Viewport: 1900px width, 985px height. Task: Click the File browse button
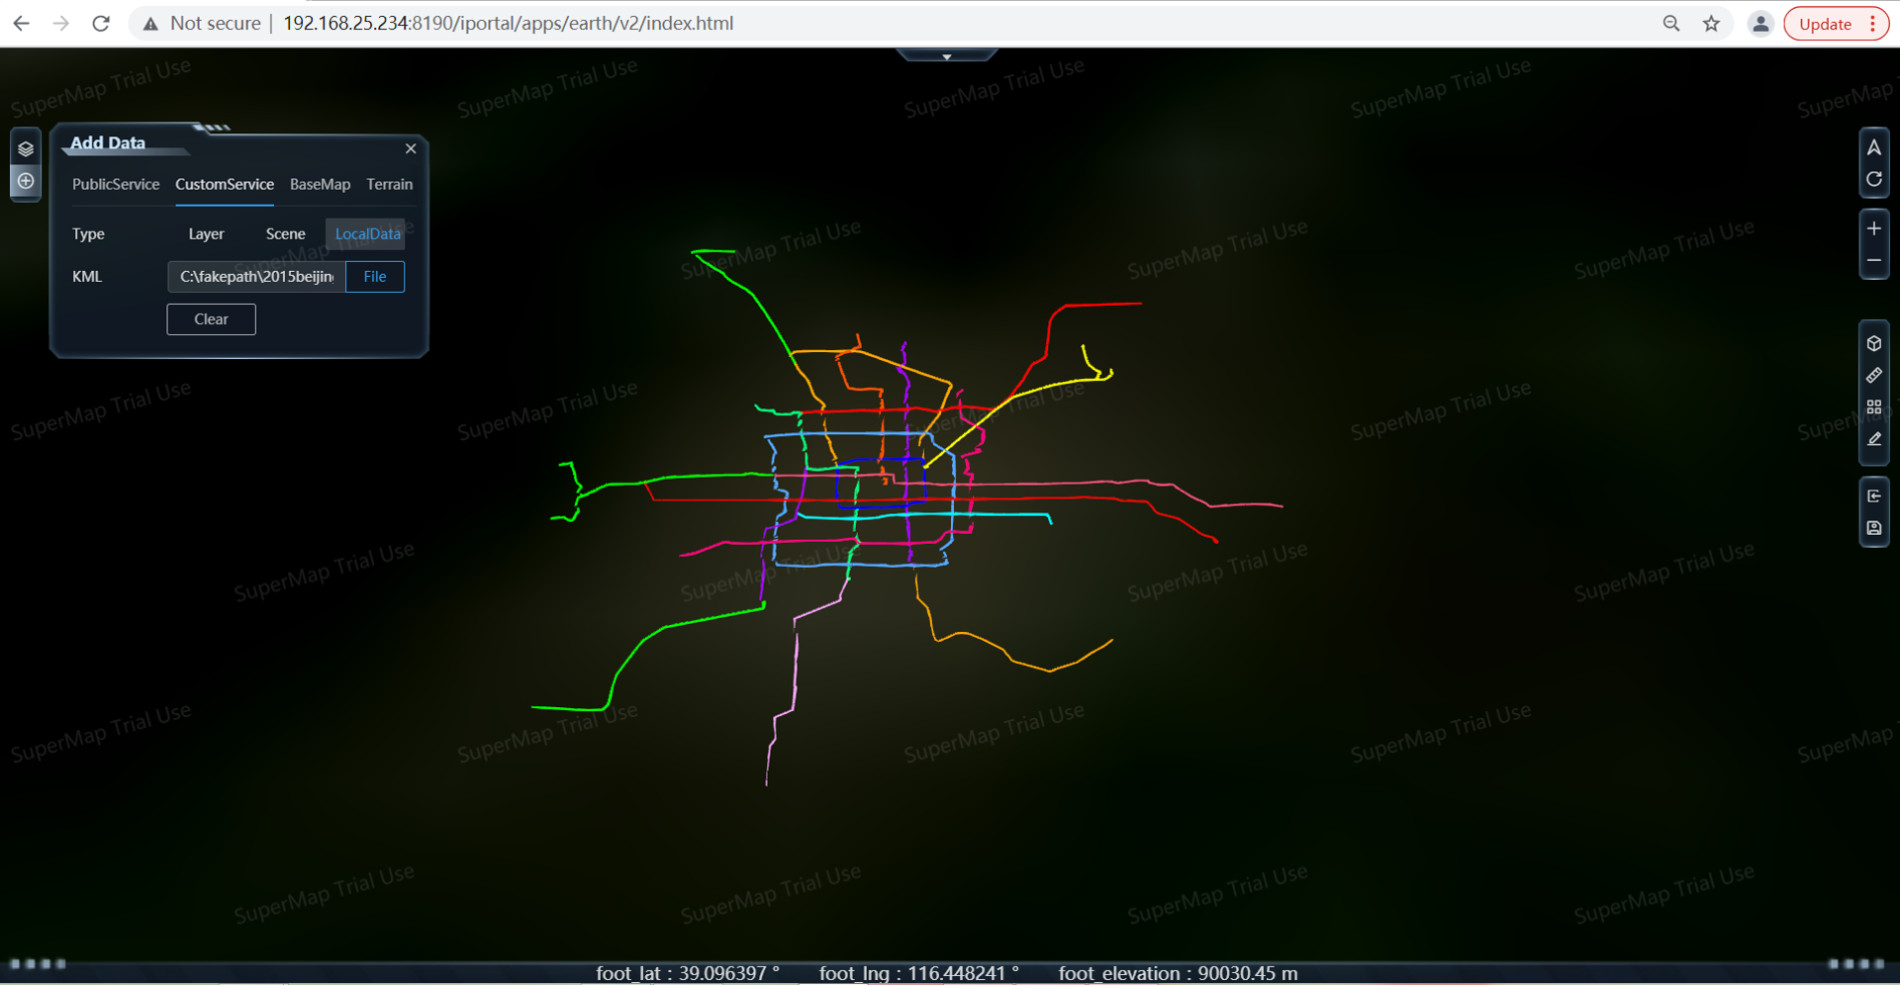click(x=375, y=277)
